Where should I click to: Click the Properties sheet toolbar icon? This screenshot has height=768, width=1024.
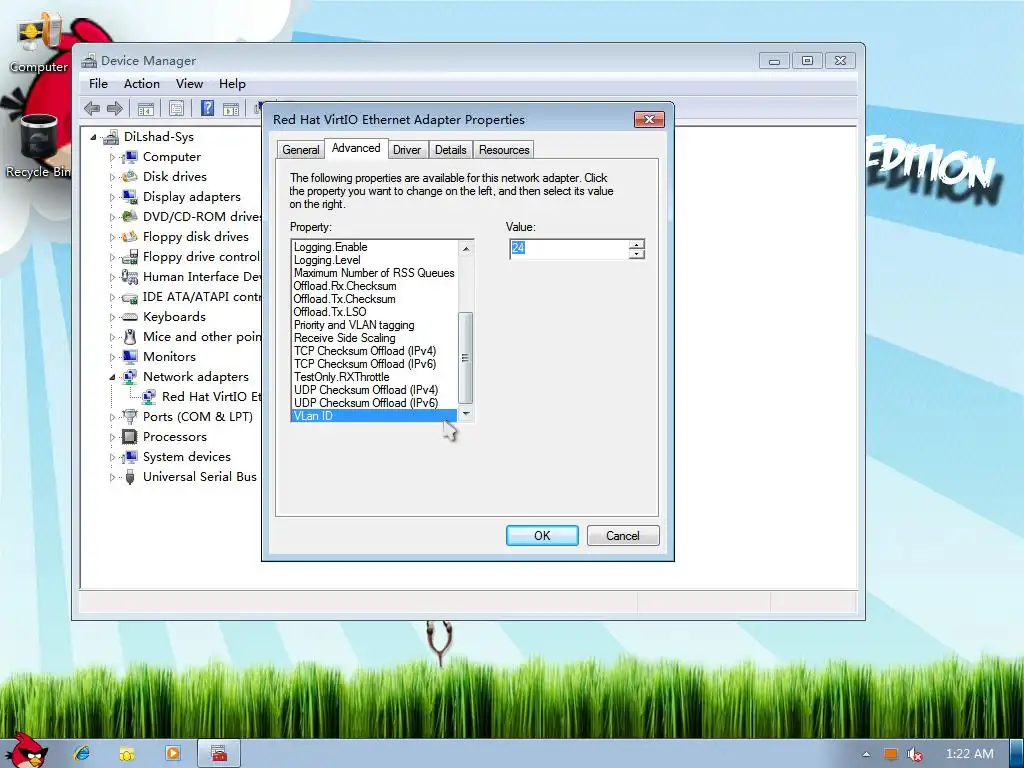pos(176,108)
